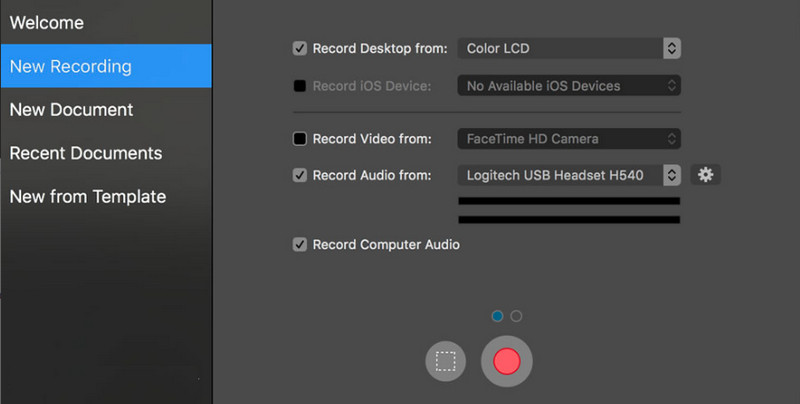800x404 pixels.
Task: Click the audio input level meter
Action: pyautogui.click(x=569, y=210)
